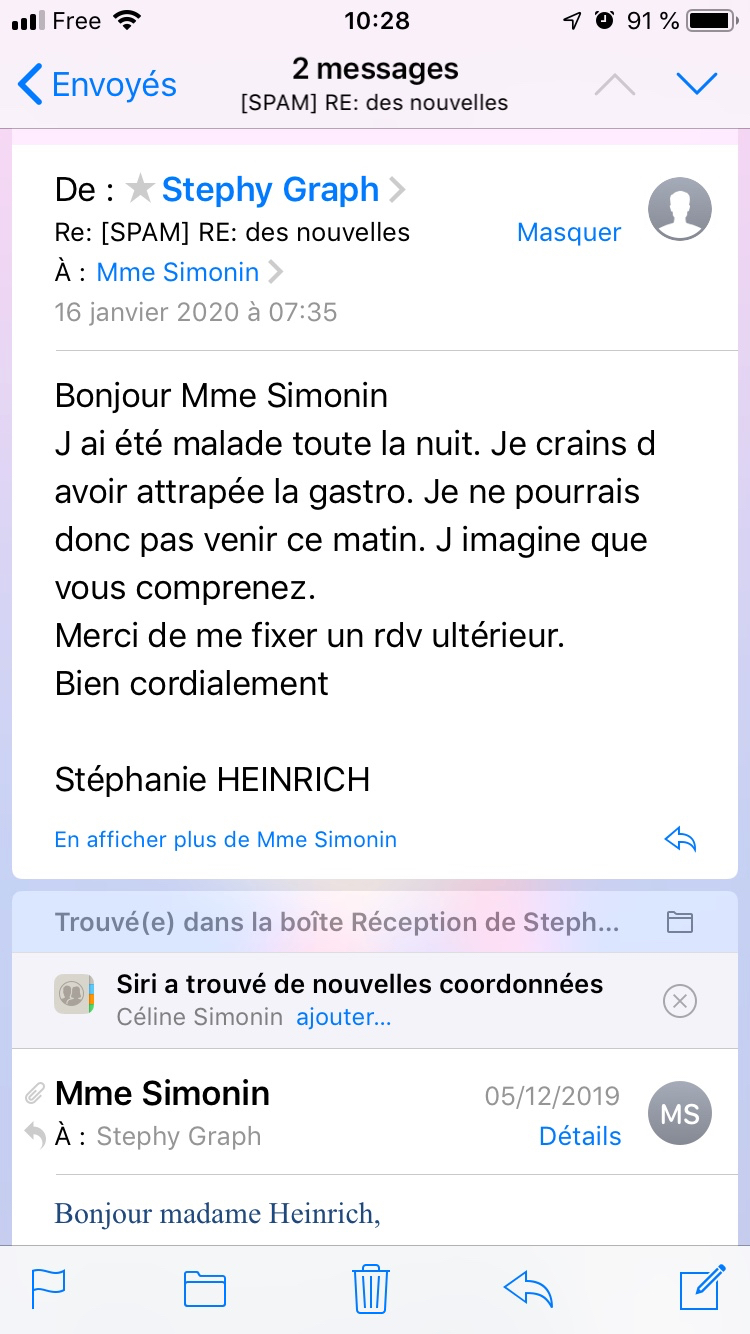This screenshot has height=1334, width=750.
Task: Tap the flag icon in bottom toolbar
Action: (x=48, y=1288)
